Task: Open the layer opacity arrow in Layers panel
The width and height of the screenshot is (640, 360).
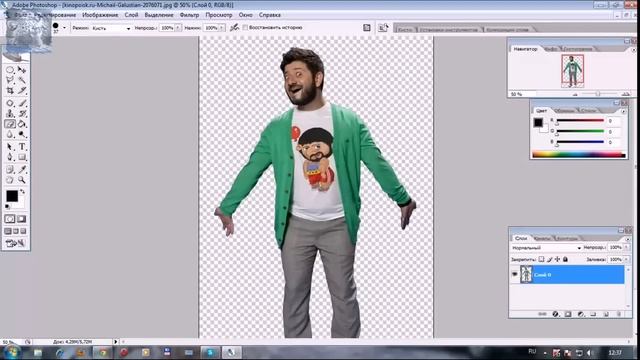Action: click(626, 247)
